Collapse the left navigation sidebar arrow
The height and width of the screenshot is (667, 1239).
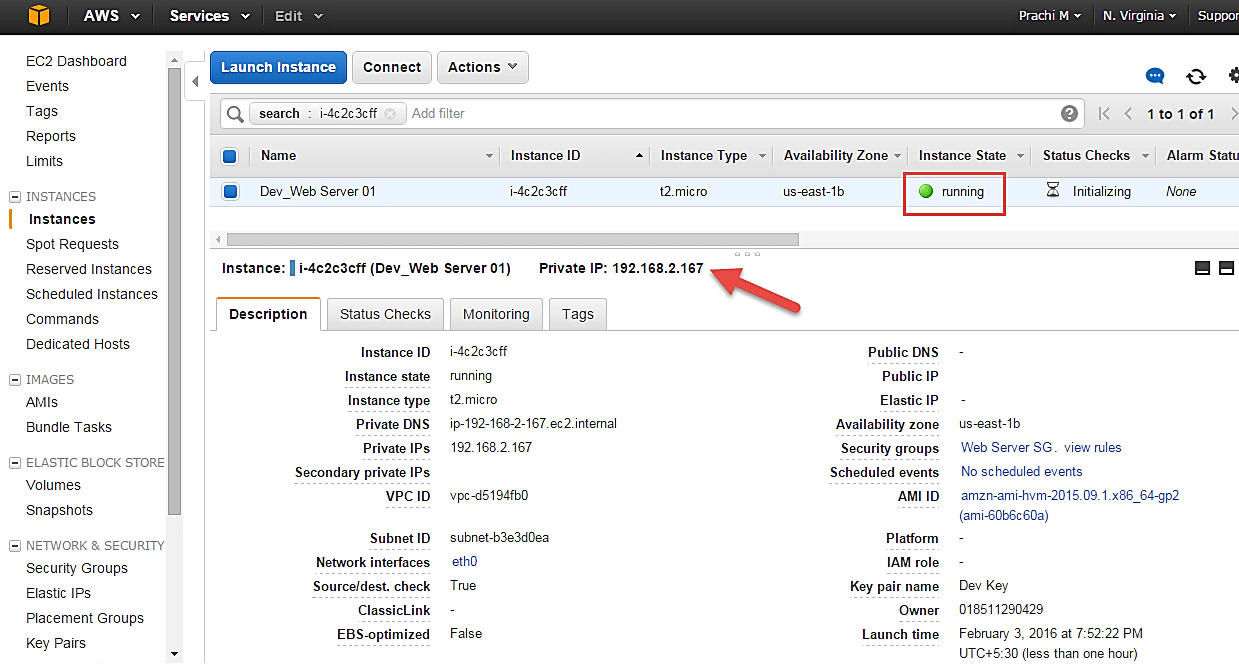coord(195,80)
